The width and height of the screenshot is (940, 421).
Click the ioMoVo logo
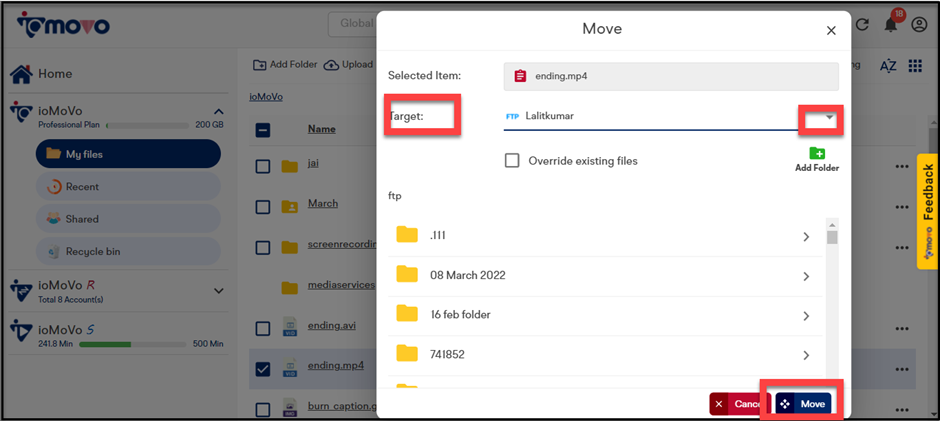63,24
